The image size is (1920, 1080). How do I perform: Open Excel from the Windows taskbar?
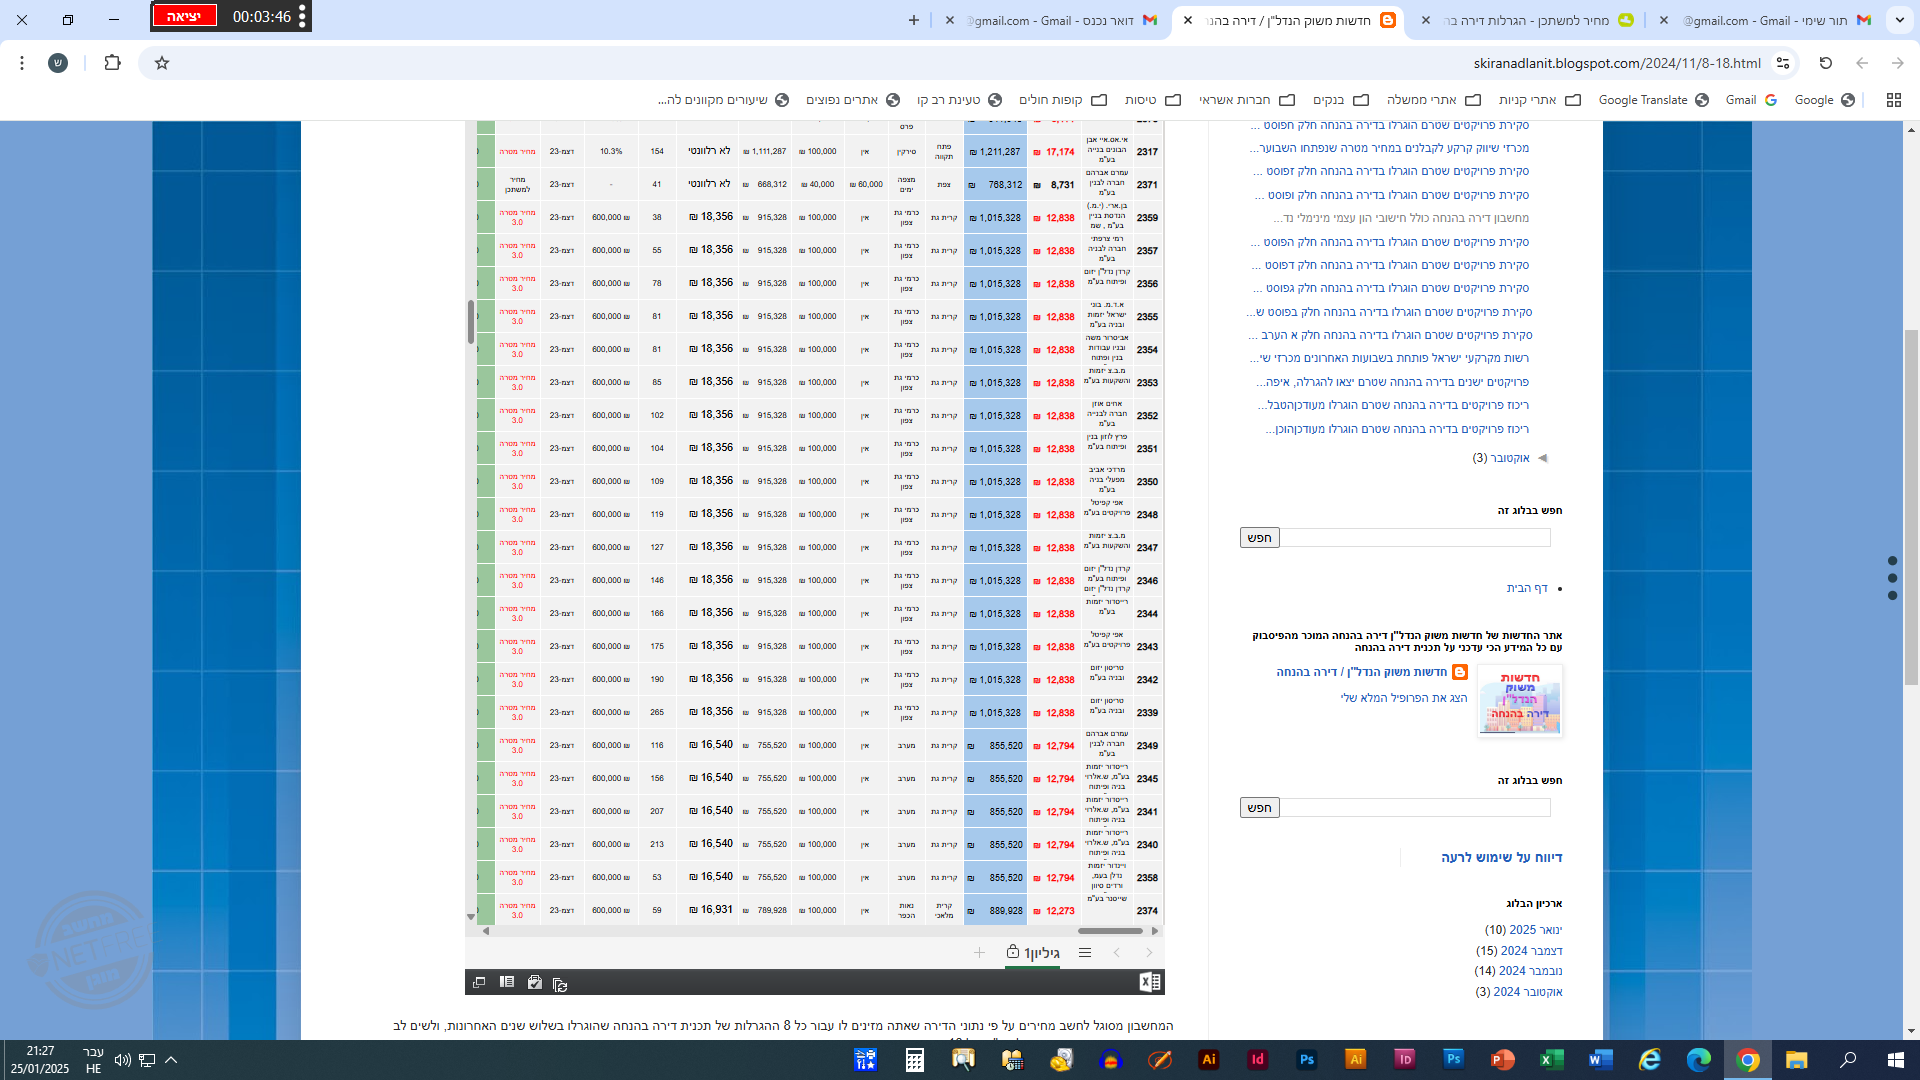1551,1060
